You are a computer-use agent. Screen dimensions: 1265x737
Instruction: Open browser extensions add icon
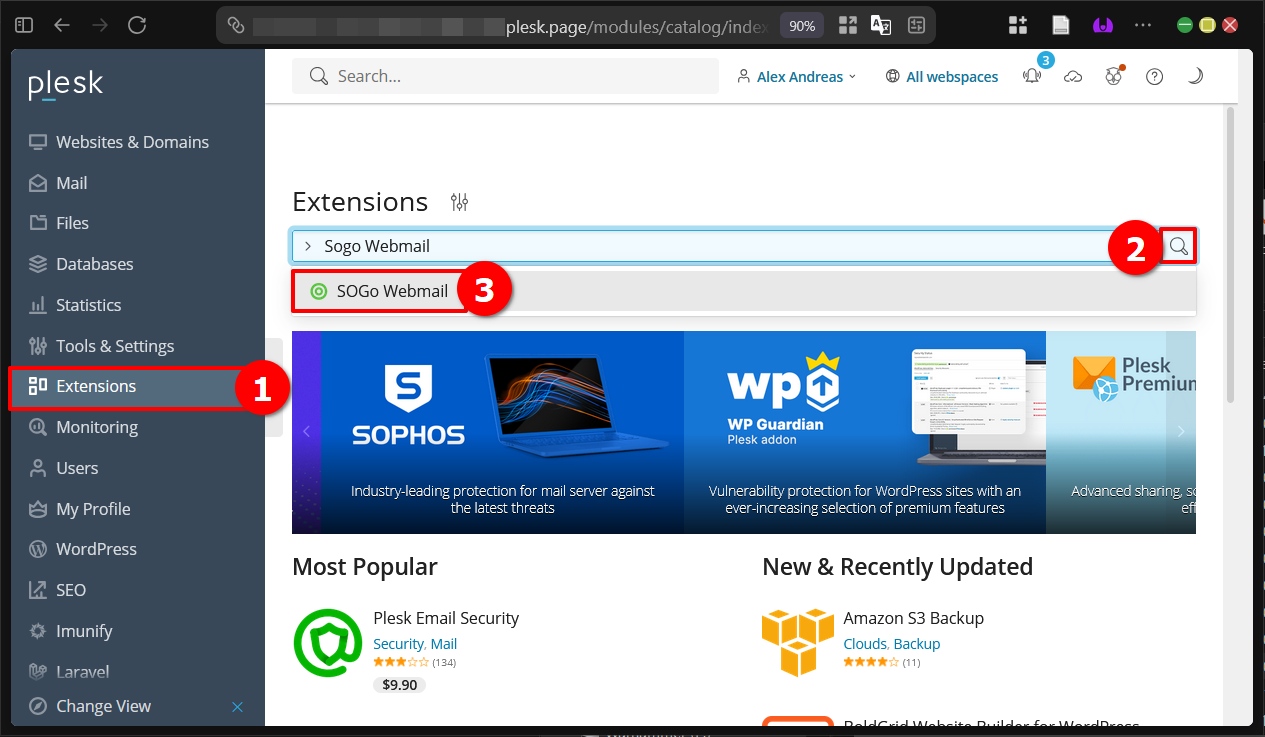point(1018,25)
